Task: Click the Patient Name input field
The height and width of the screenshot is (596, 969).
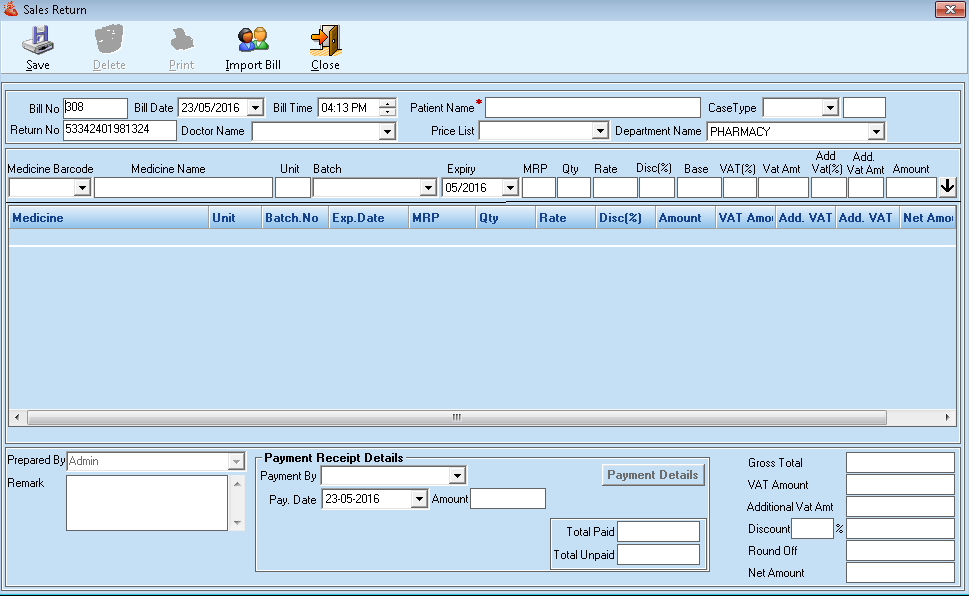Action: [x=592, y=108]
